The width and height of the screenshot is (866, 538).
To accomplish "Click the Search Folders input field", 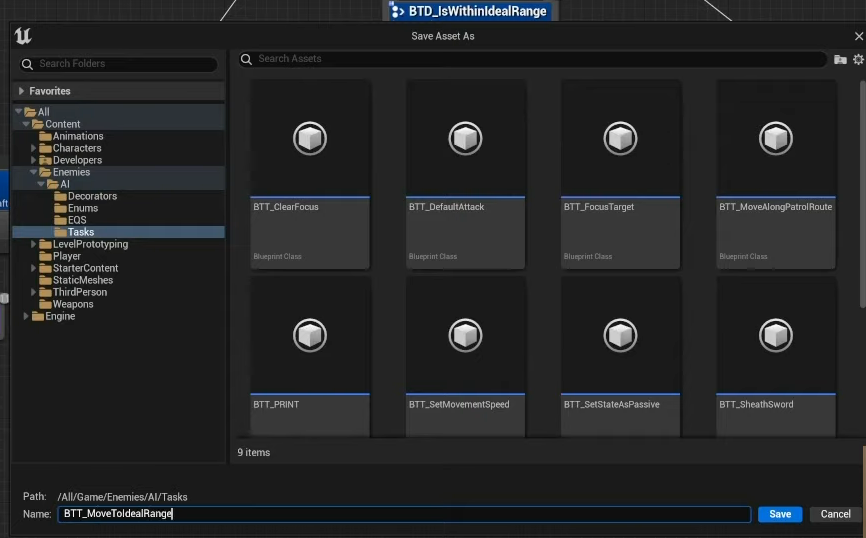I will pyautogui.click(x=120, y=64).
